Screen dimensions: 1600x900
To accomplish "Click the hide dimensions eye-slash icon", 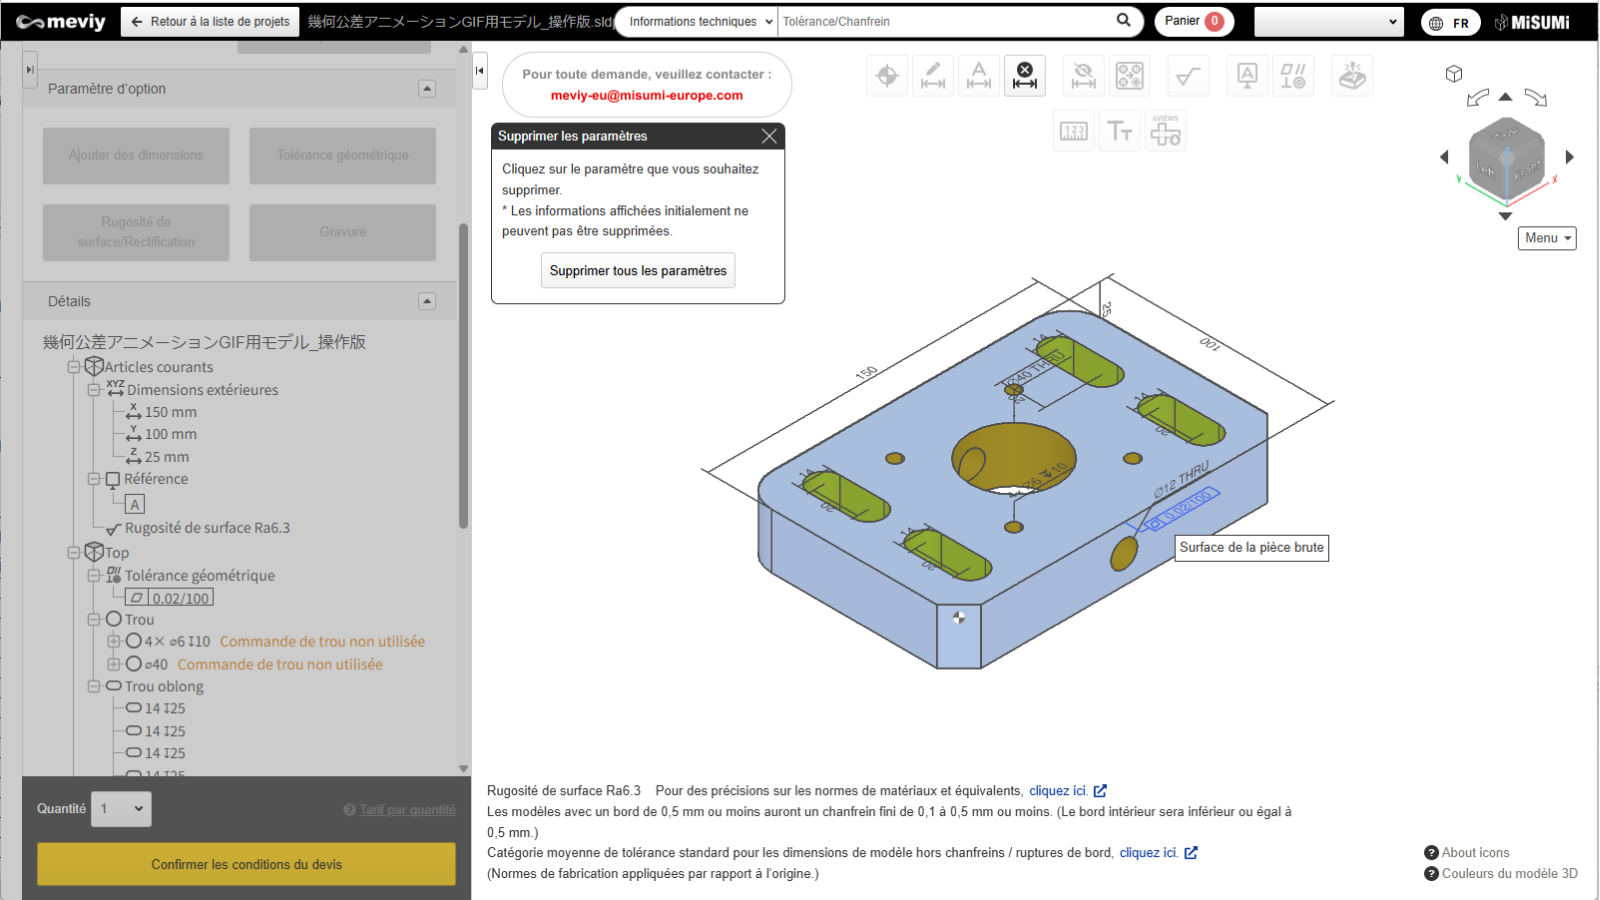I will pyautogui.click(x=1083, y=76).
